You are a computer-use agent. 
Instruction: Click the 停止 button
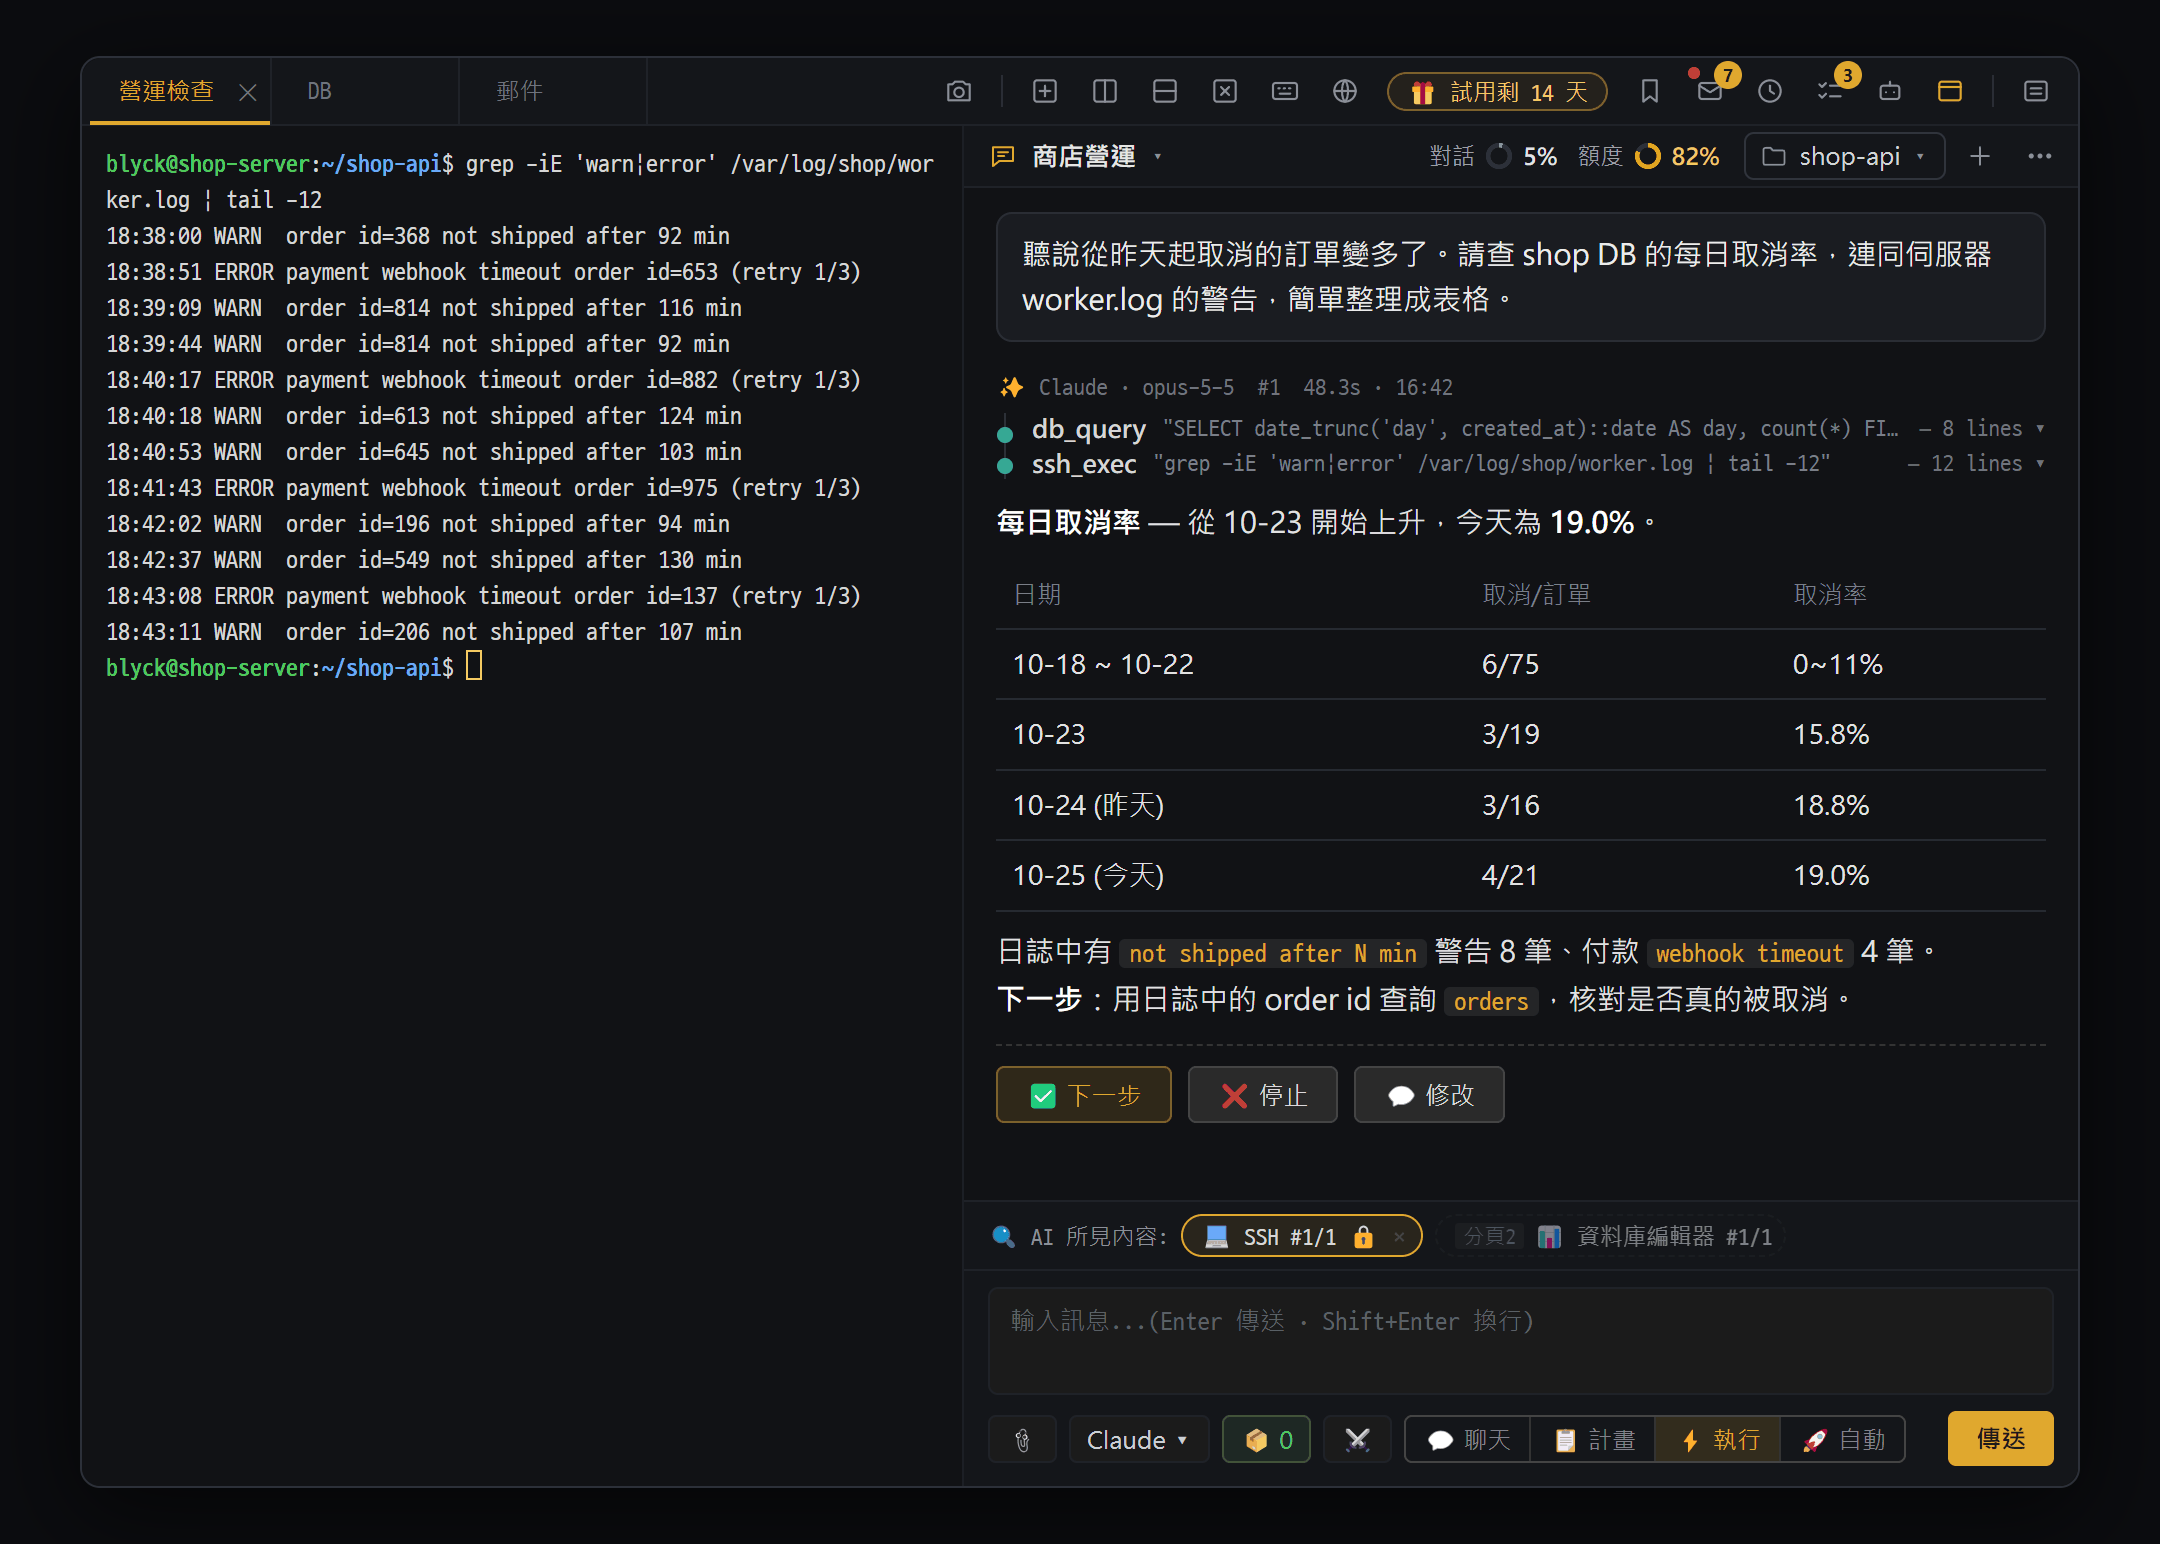[x=1262, y=1094]
